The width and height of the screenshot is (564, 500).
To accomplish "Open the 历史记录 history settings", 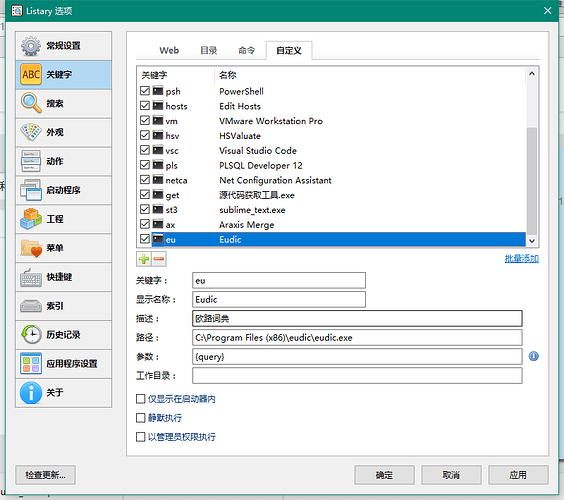I will tap(63, 335).
